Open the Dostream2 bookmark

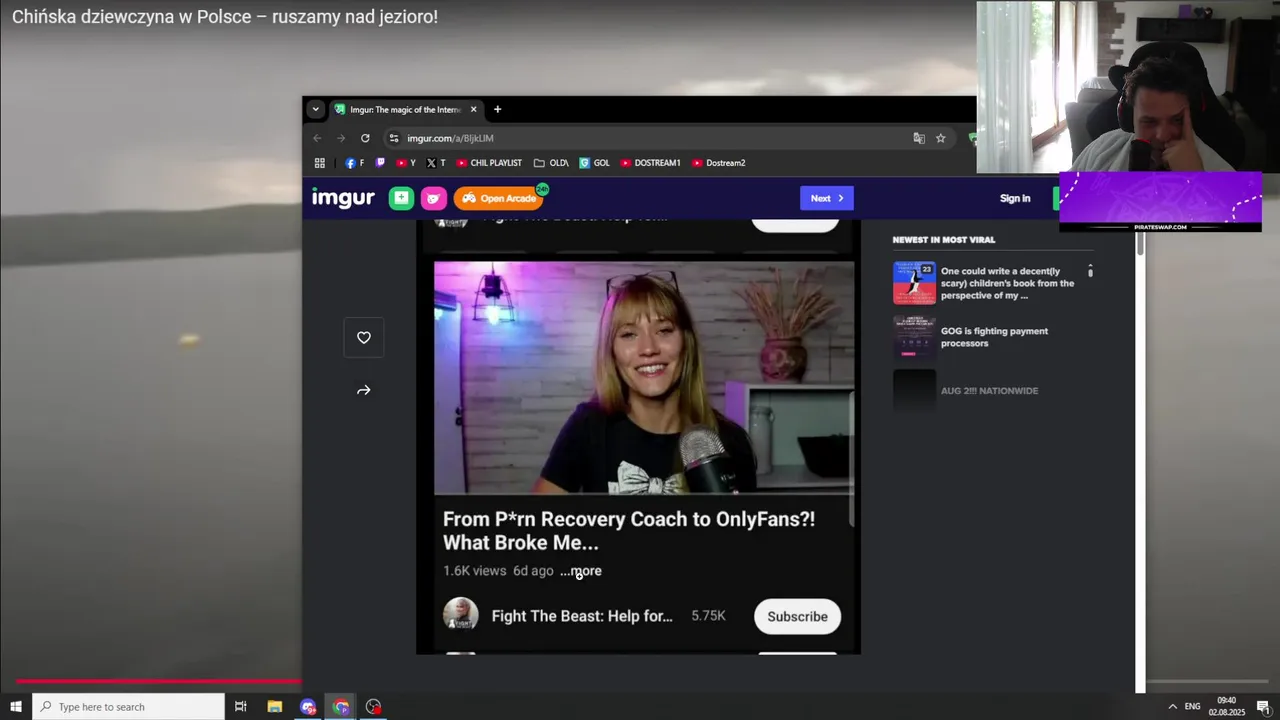pyautogui.click(x=719, y=163)
